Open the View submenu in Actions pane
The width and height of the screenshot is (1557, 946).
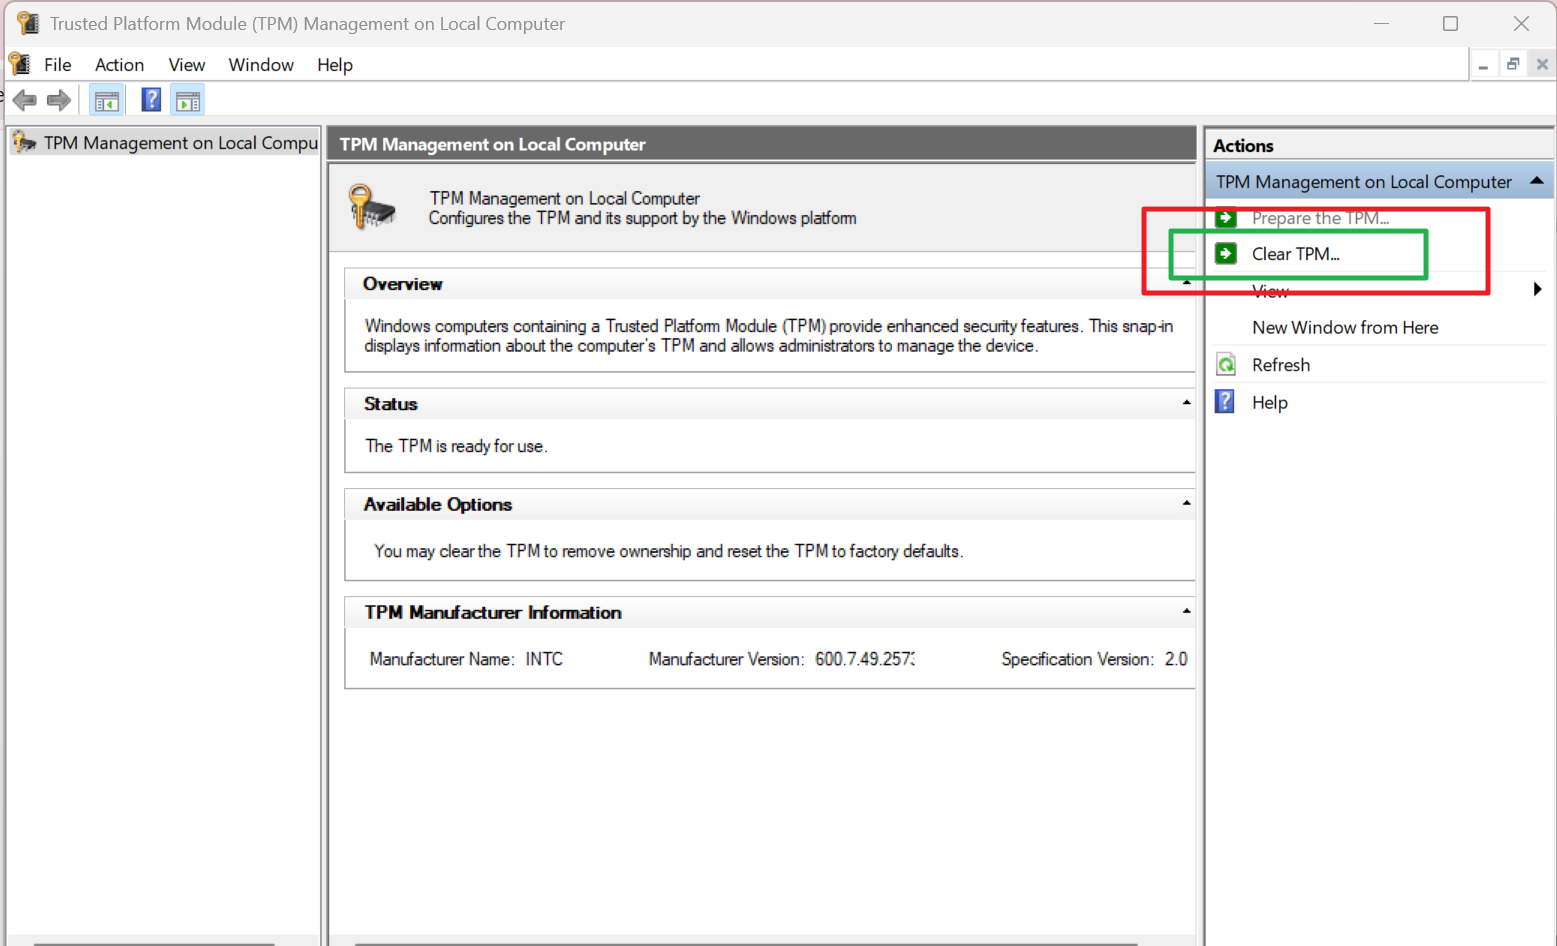pos(1270,291)
